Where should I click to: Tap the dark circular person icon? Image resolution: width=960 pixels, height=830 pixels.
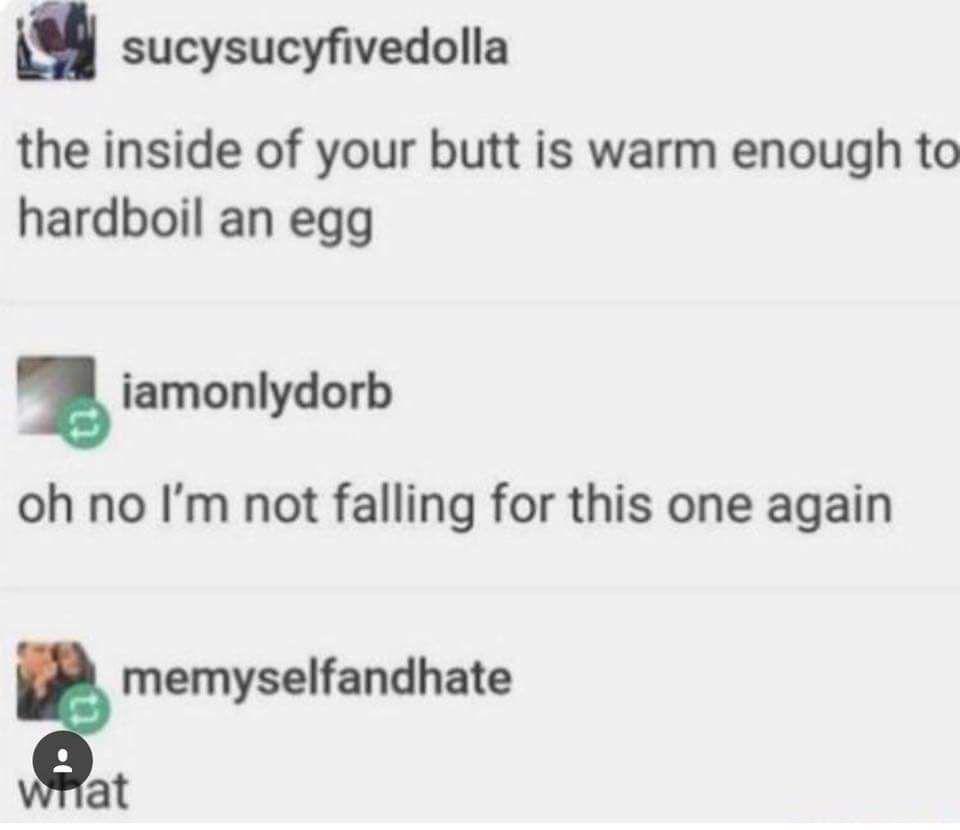click(62, 761)
